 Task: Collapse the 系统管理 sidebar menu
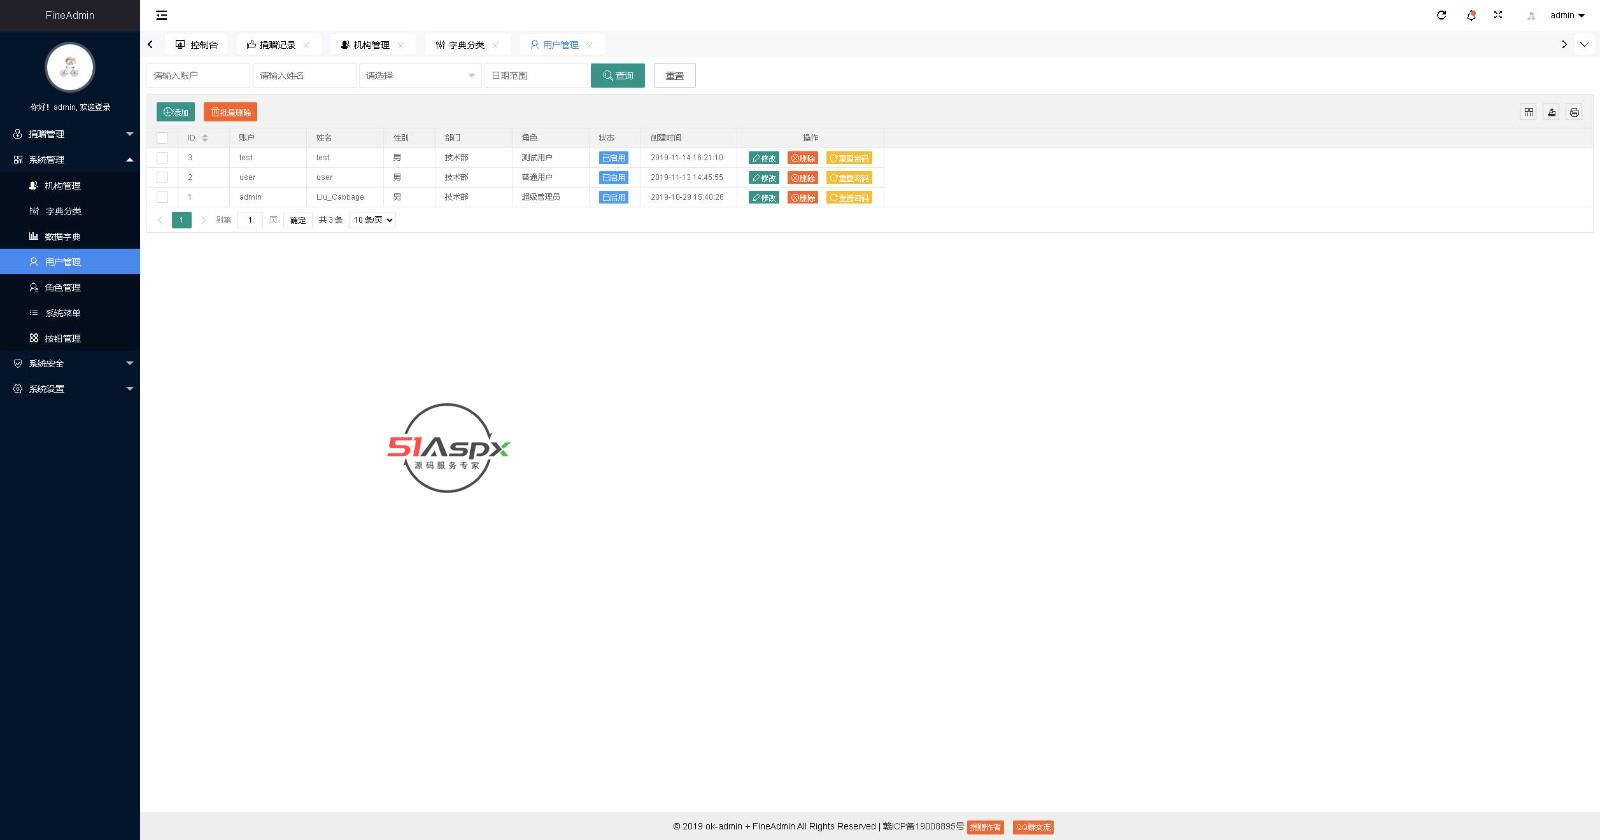[70, 160]
